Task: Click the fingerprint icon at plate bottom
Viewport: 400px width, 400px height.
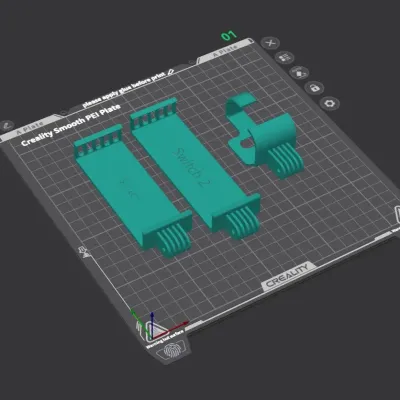Action: 172,350
